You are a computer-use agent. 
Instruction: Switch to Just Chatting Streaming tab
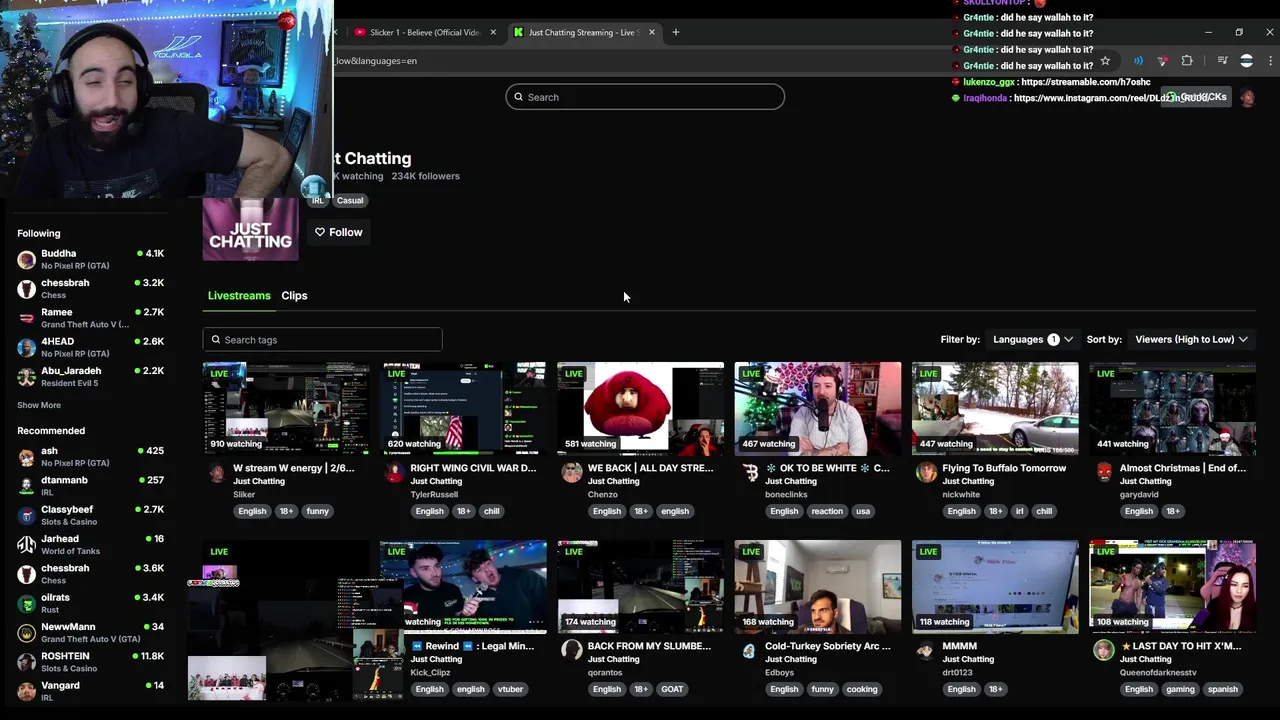pyautogui.click(x=582, y=32)
